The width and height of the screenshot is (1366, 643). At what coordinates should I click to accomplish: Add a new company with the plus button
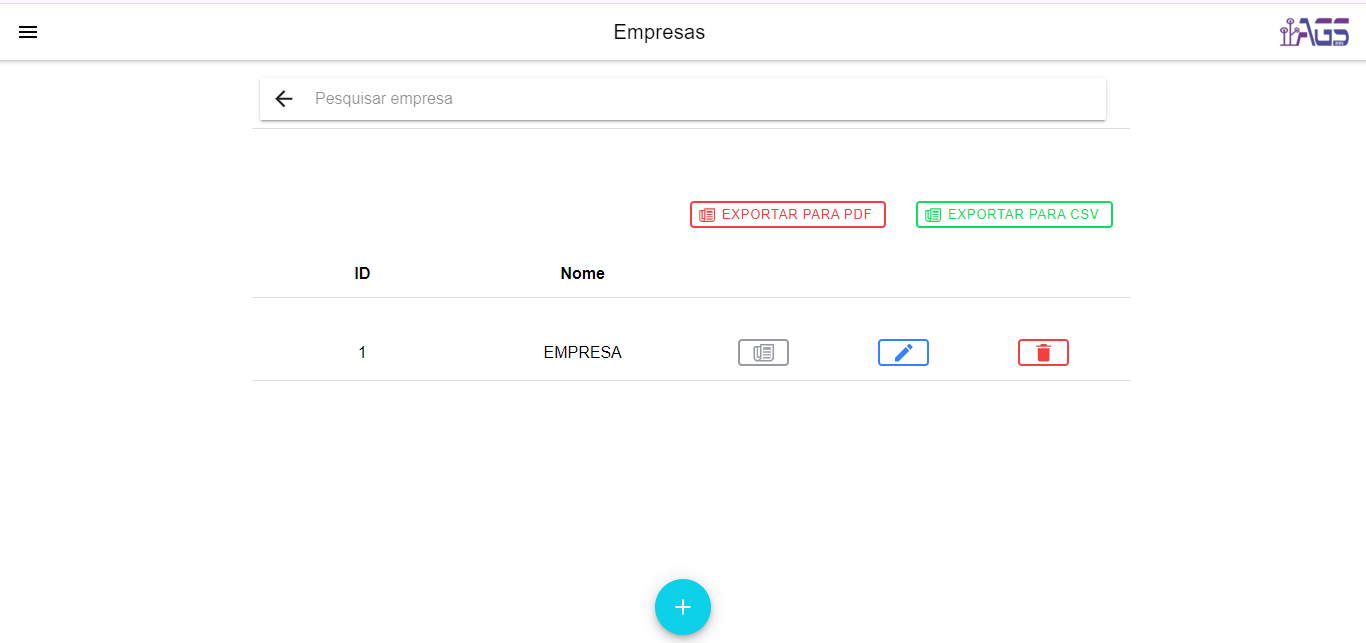point(683,607)
